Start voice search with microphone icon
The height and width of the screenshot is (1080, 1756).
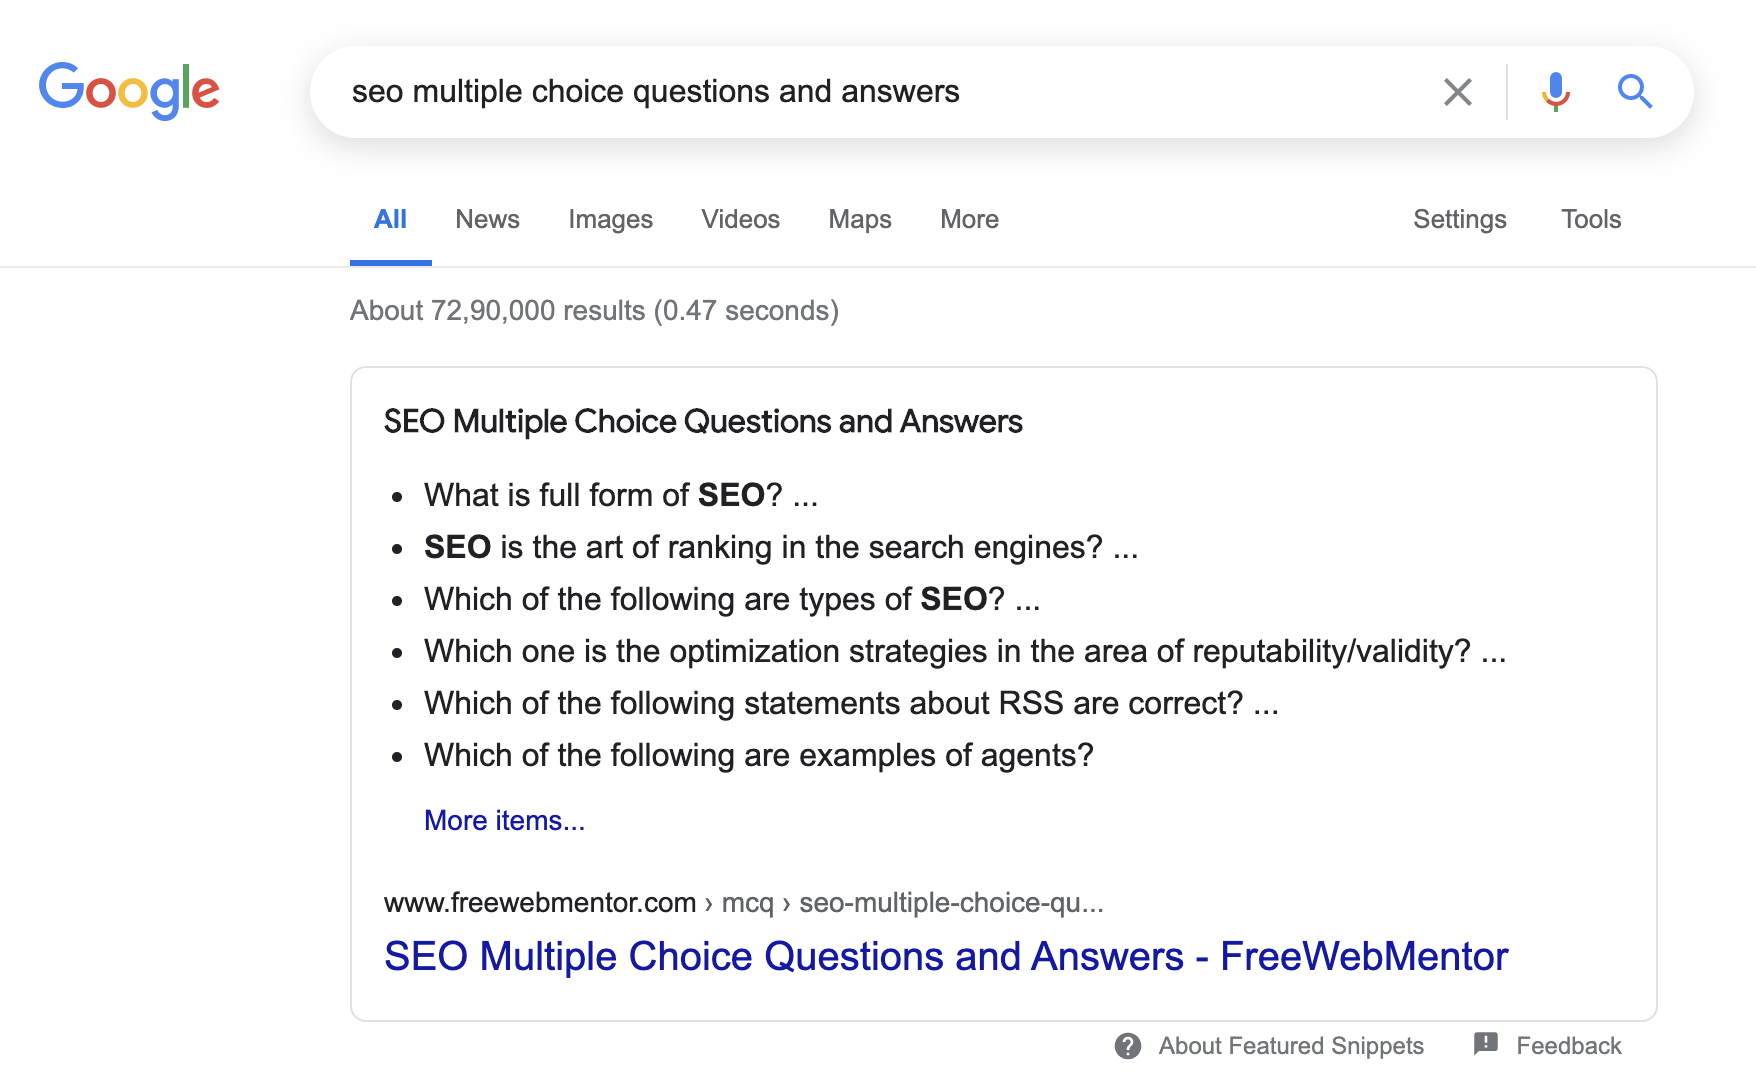1555,92
